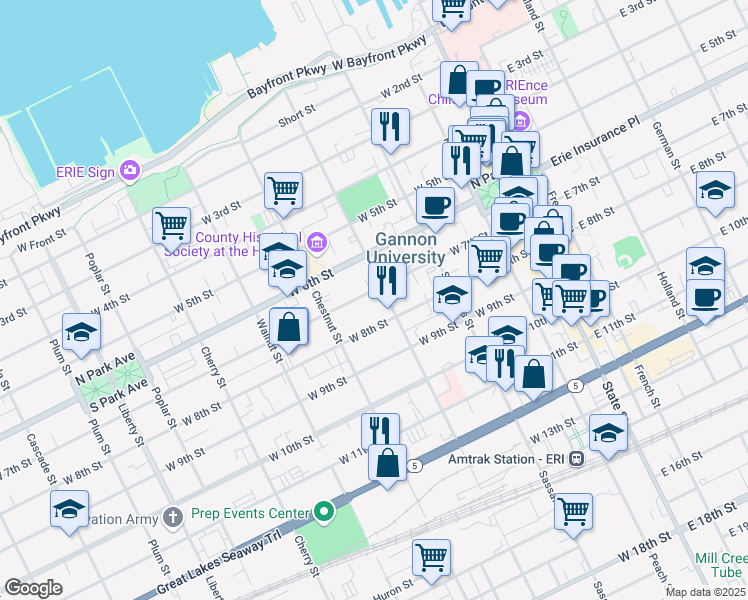Screen dimensions: 748x600
Task: Select the coffee cup marker above Gannon University
Action: [x=435, y=207]
